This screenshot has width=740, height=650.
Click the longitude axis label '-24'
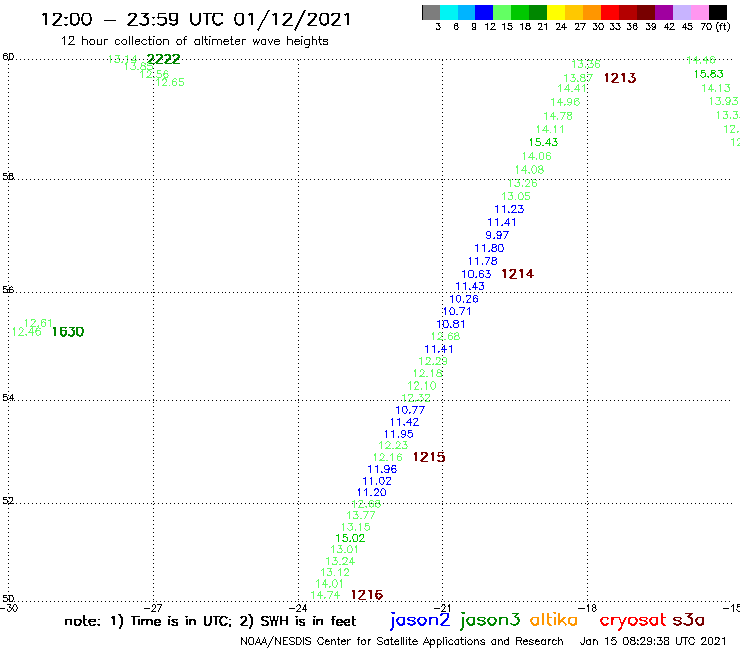pos(298,608)
